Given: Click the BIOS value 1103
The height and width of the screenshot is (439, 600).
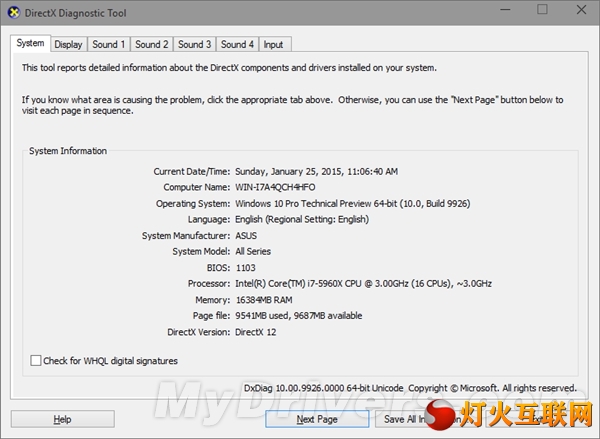Looking at the screenshot, I should 246,268.
